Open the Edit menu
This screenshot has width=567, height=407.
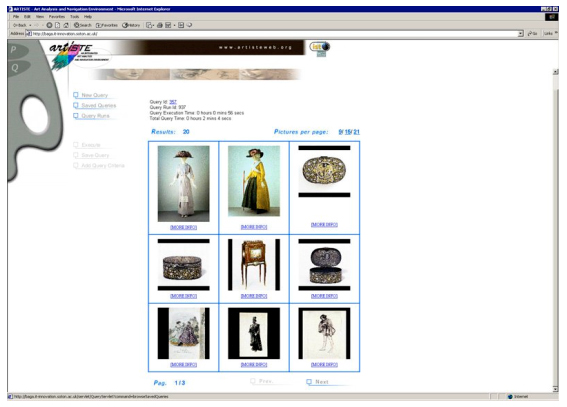27,17
